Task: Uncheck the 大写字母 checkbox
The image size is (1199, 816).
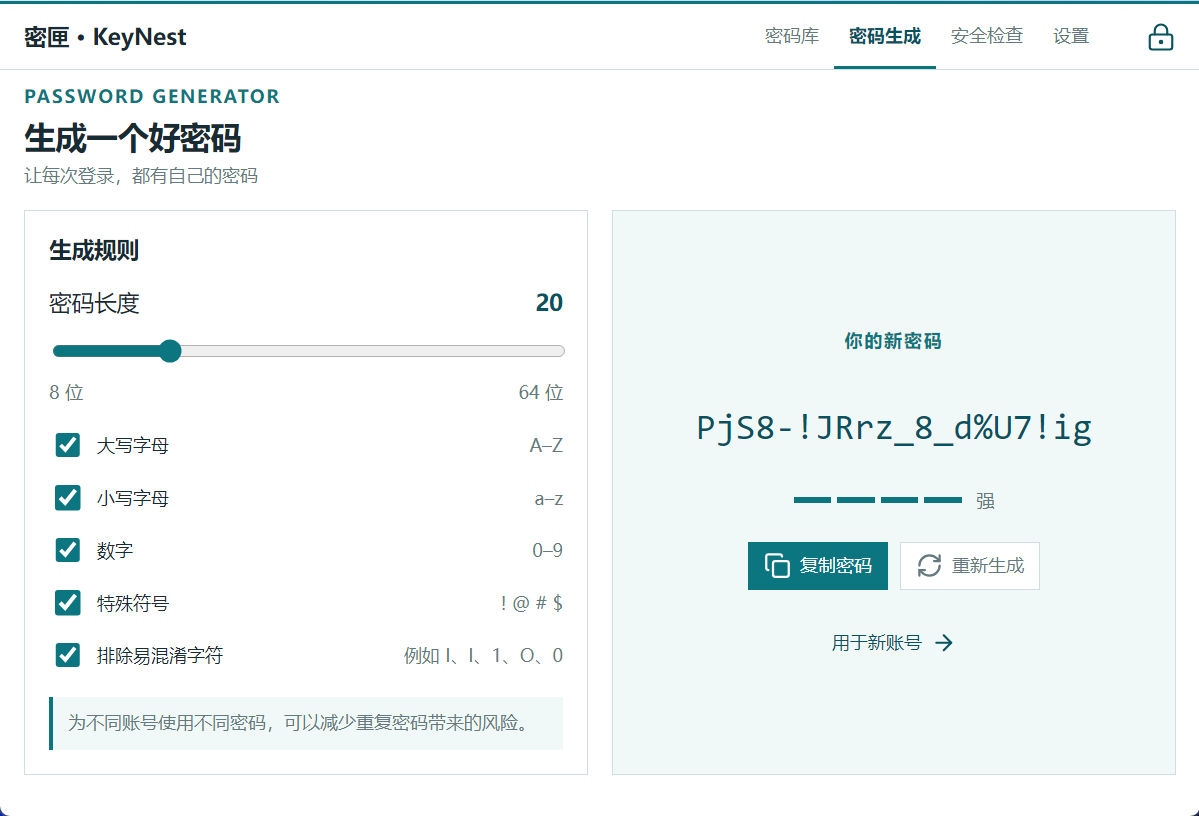Action: coord(68,445)
